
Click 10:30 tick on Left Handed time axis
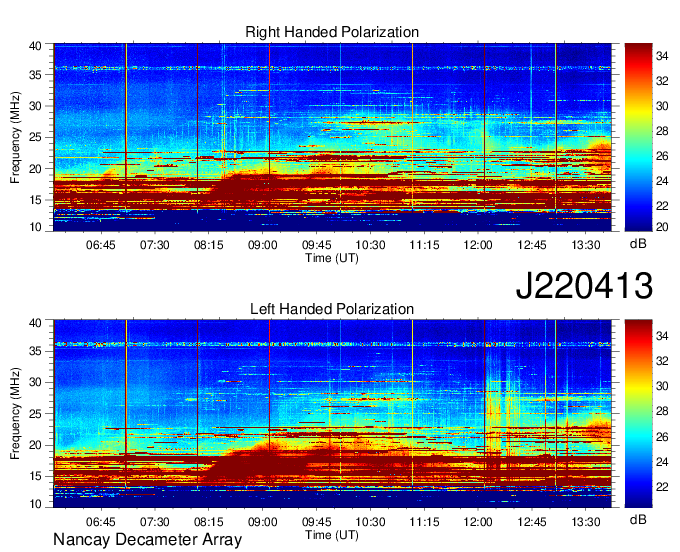click(x=370, y=521)
